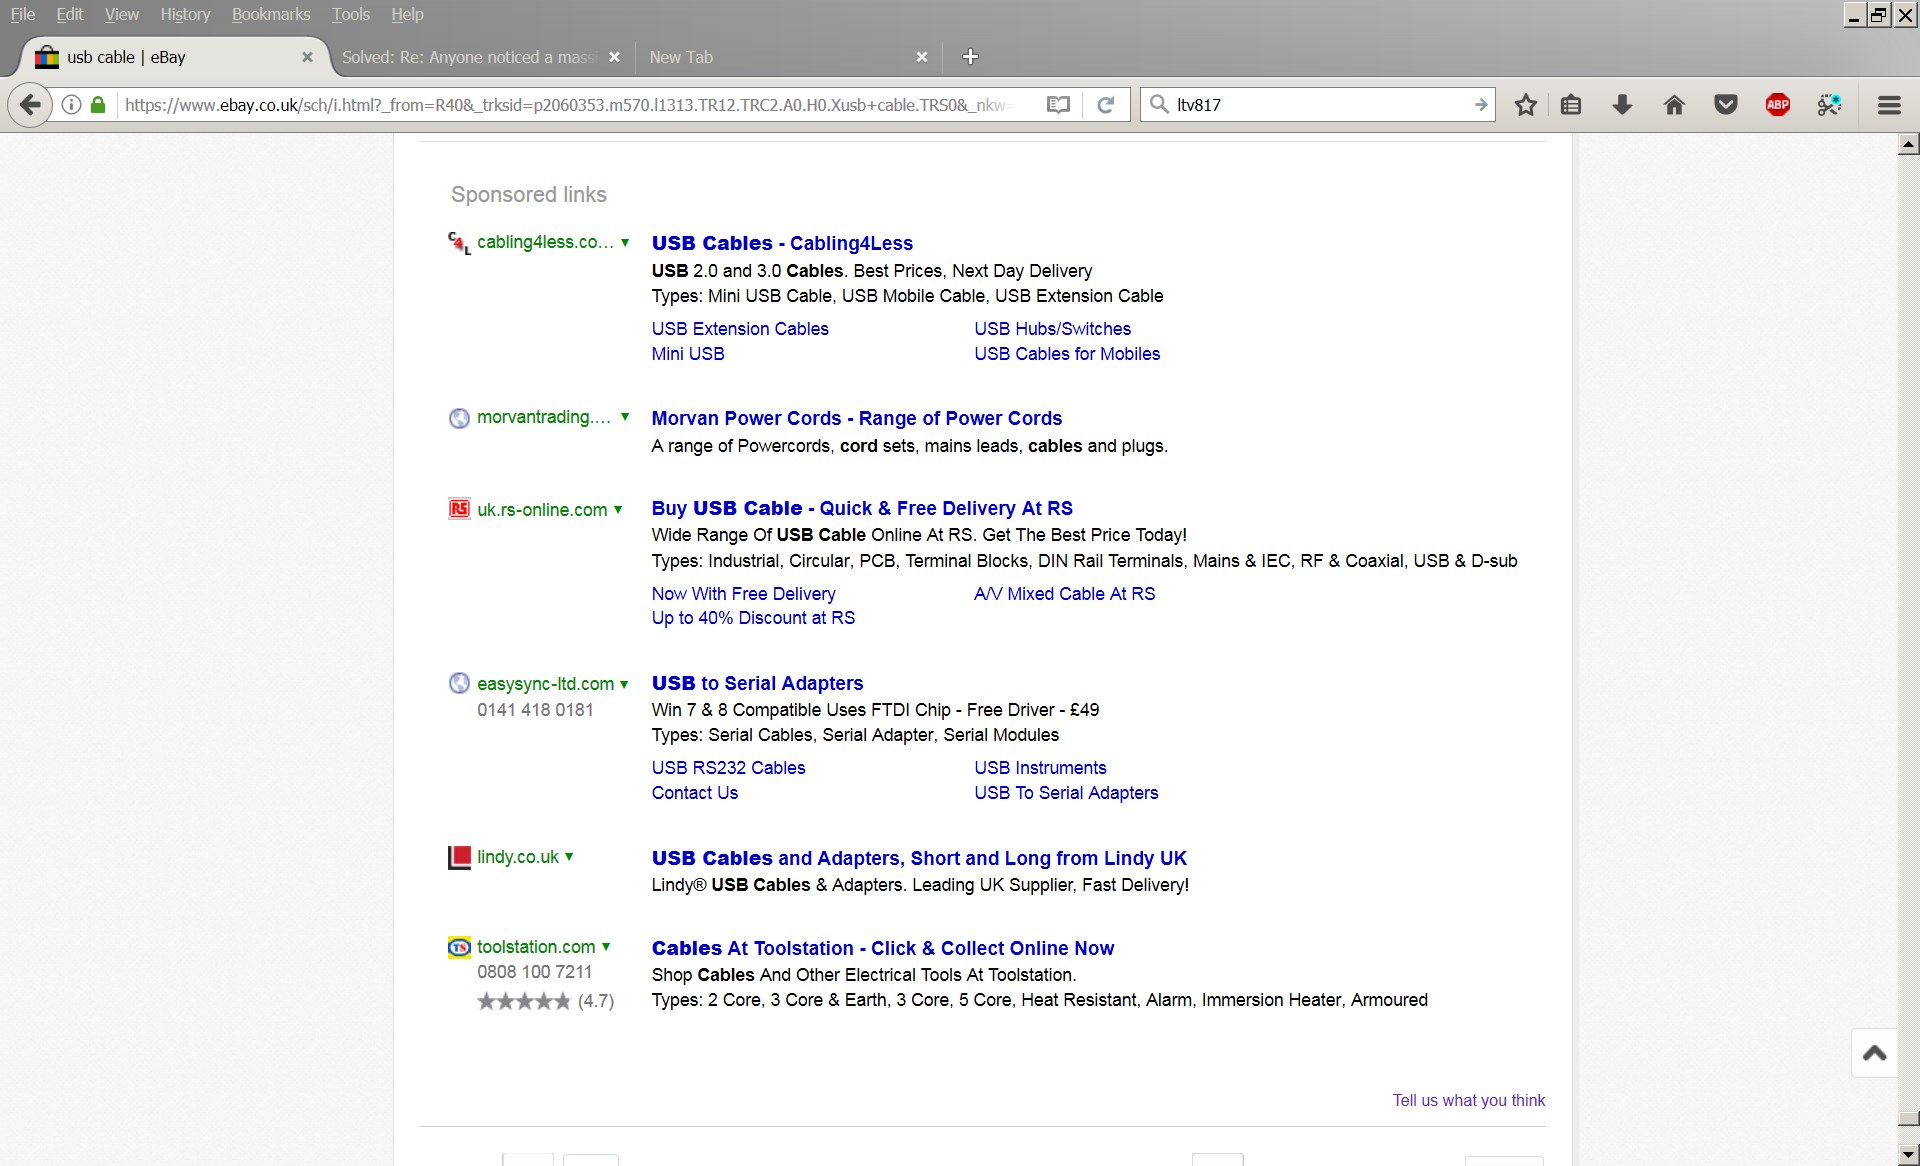Open 'USB to Serial Adapters' heading link
This screenshot has width=1920, height=1166.
pyautogui.click(x=757, y=683)
